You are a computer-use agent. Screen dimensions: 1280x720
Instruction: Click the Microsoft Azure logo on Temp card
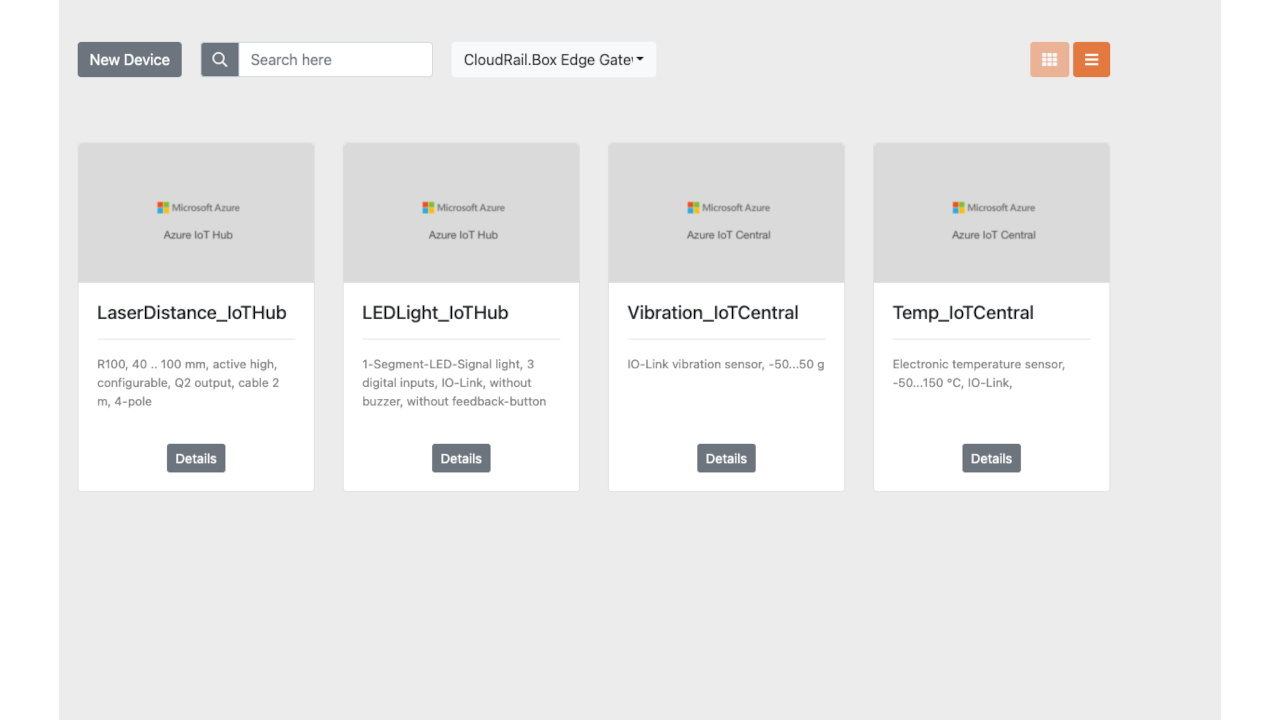(993, 208)
